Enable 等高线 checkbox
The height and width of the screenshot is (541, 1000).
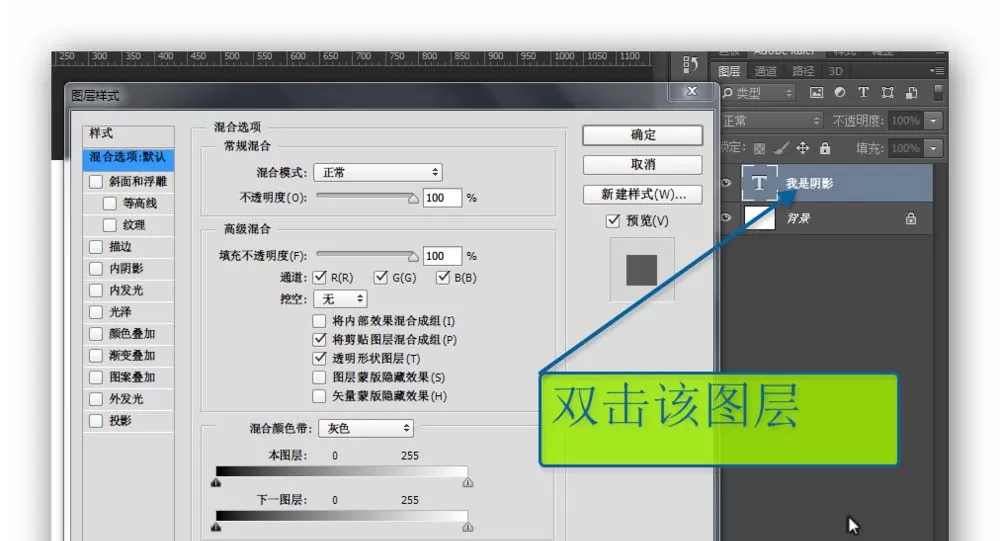[x=110, y=204]
